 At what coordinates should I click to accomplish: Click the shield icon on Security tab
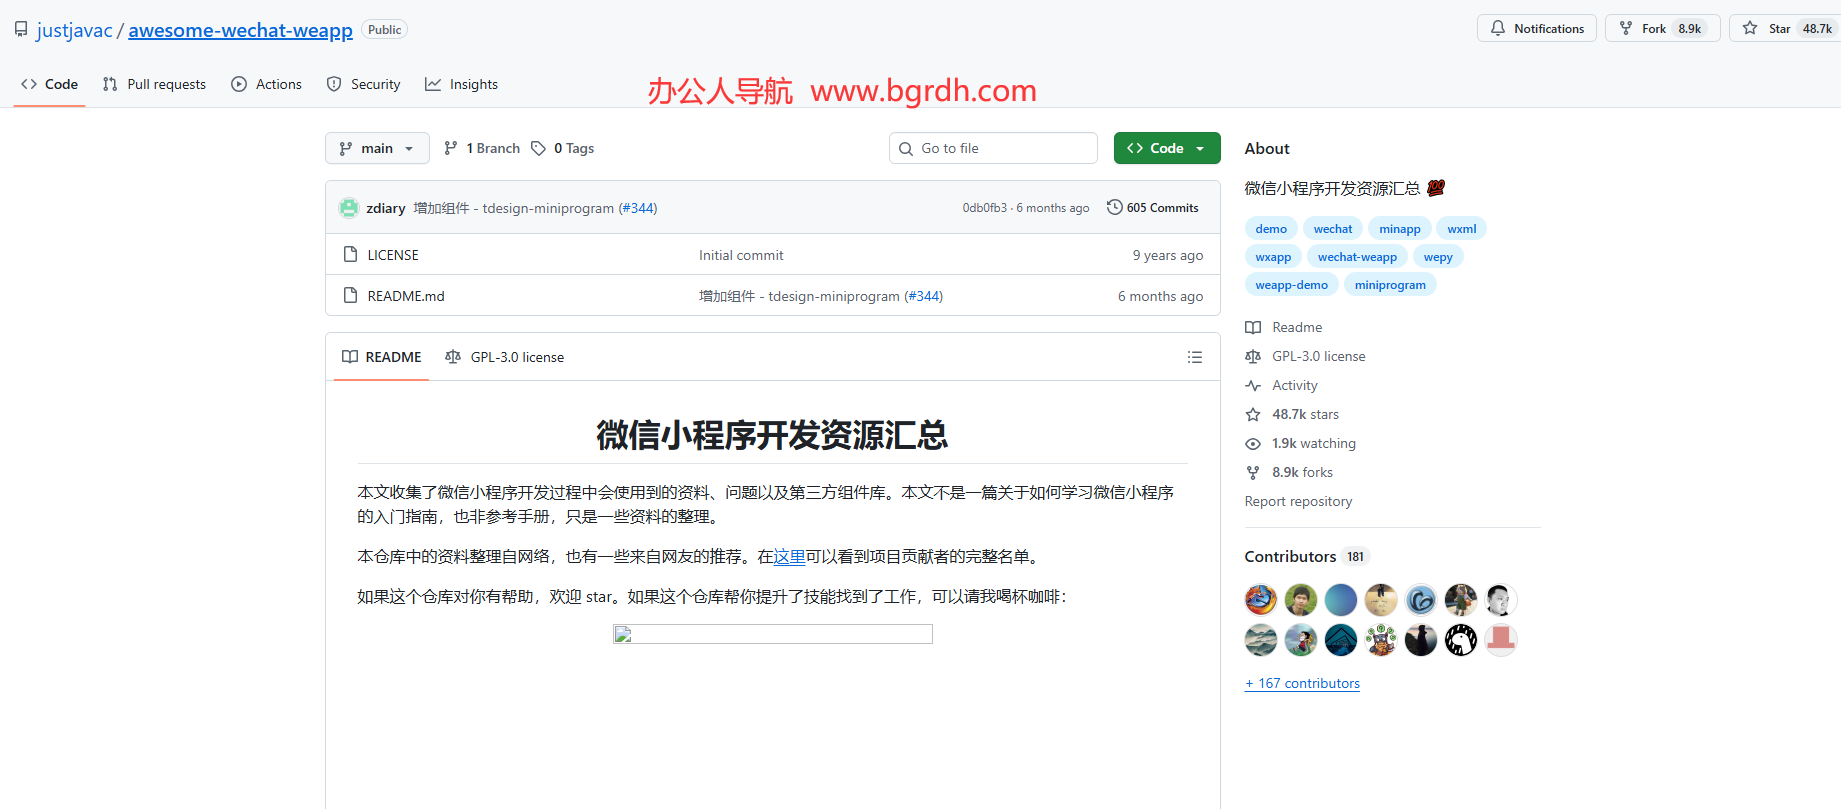click(334, 84)
